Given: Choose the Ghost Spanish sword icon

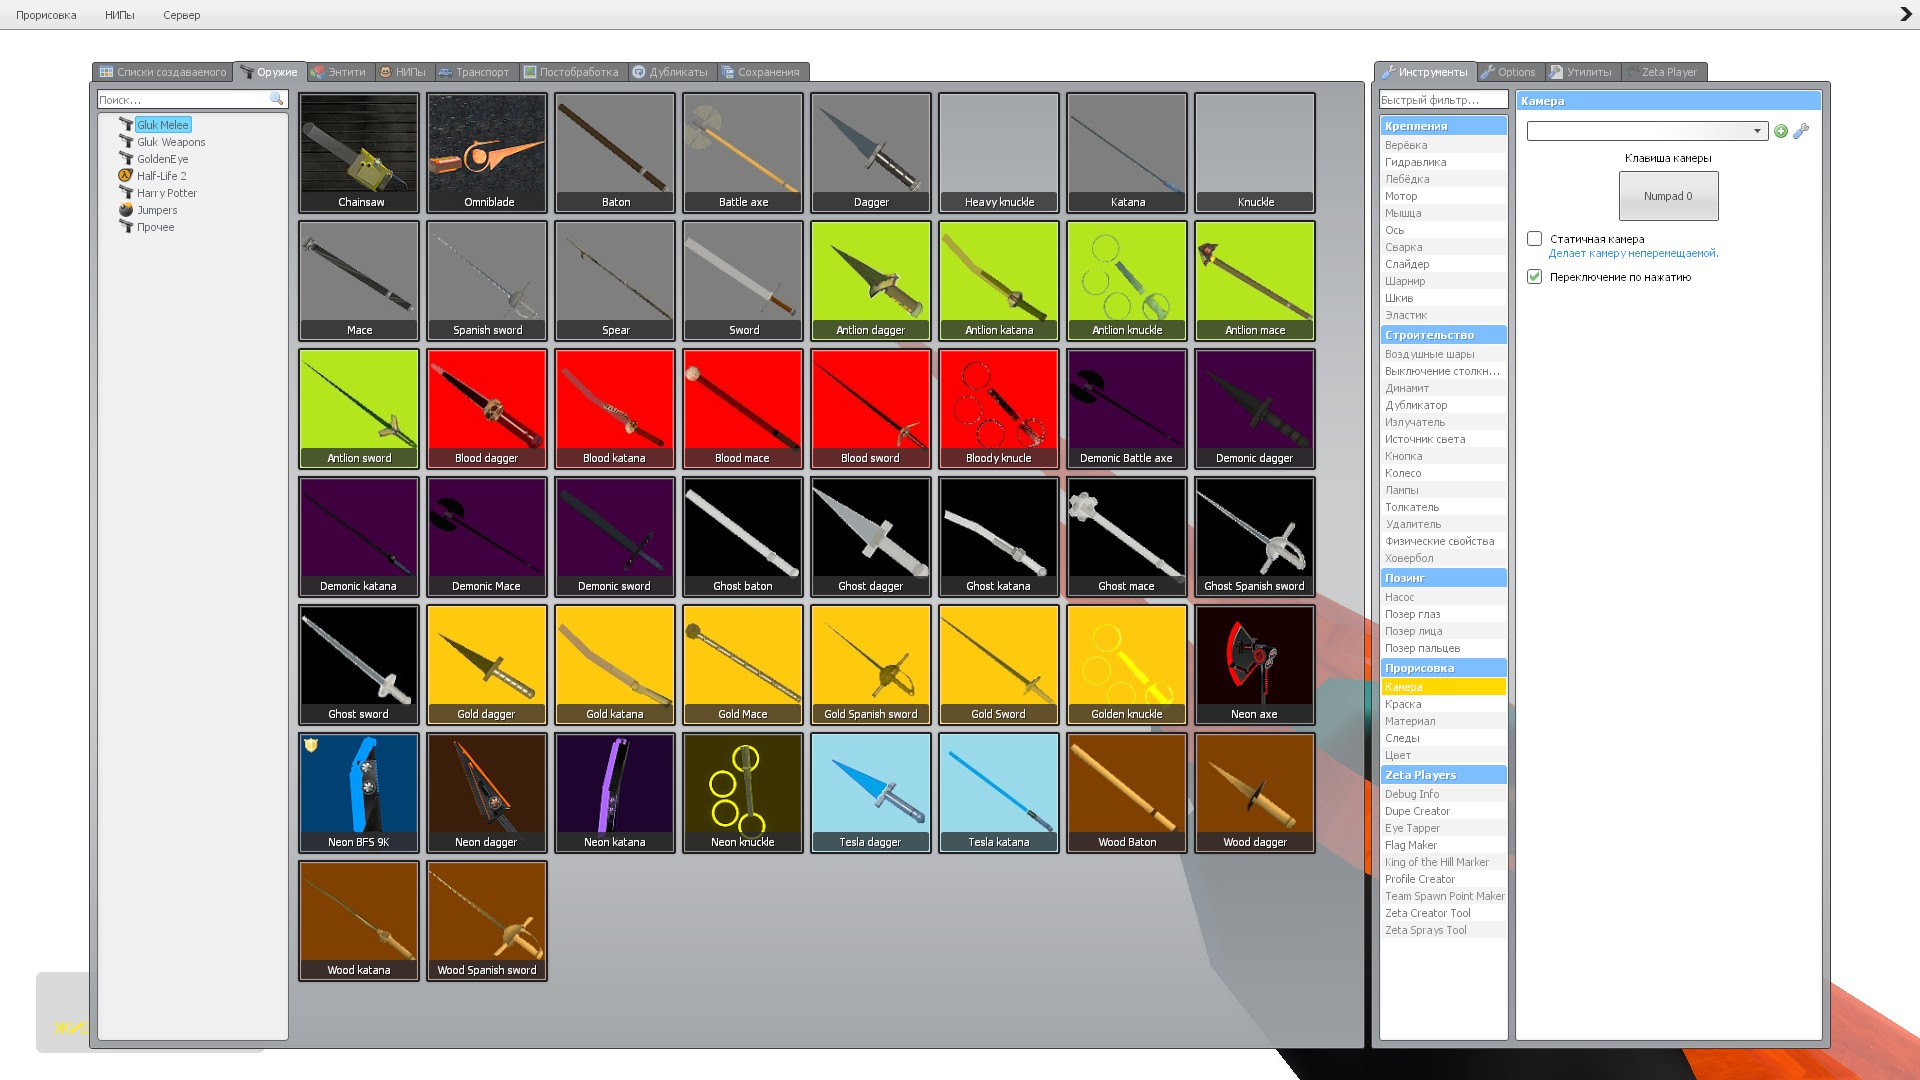Looking at the screenshot, I should coord(1255,537).
